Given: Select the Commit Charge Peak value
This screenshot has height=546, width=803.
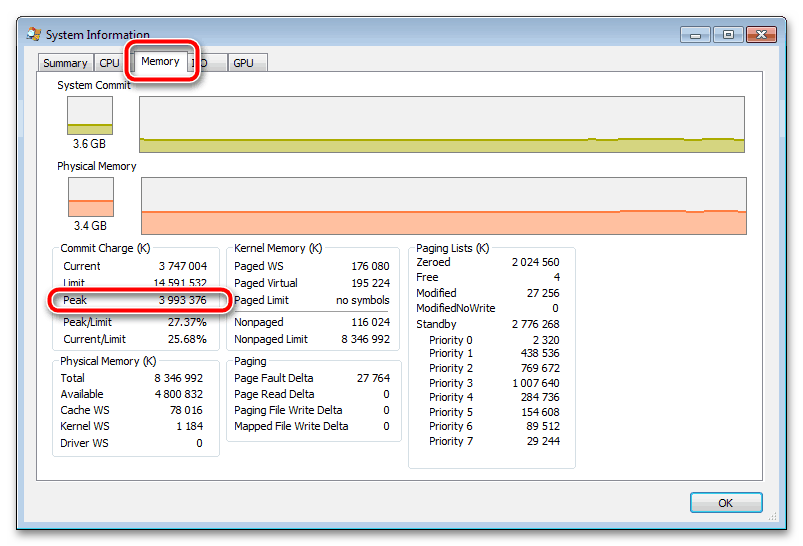Looking at the screenshot, I should [182, 300].
